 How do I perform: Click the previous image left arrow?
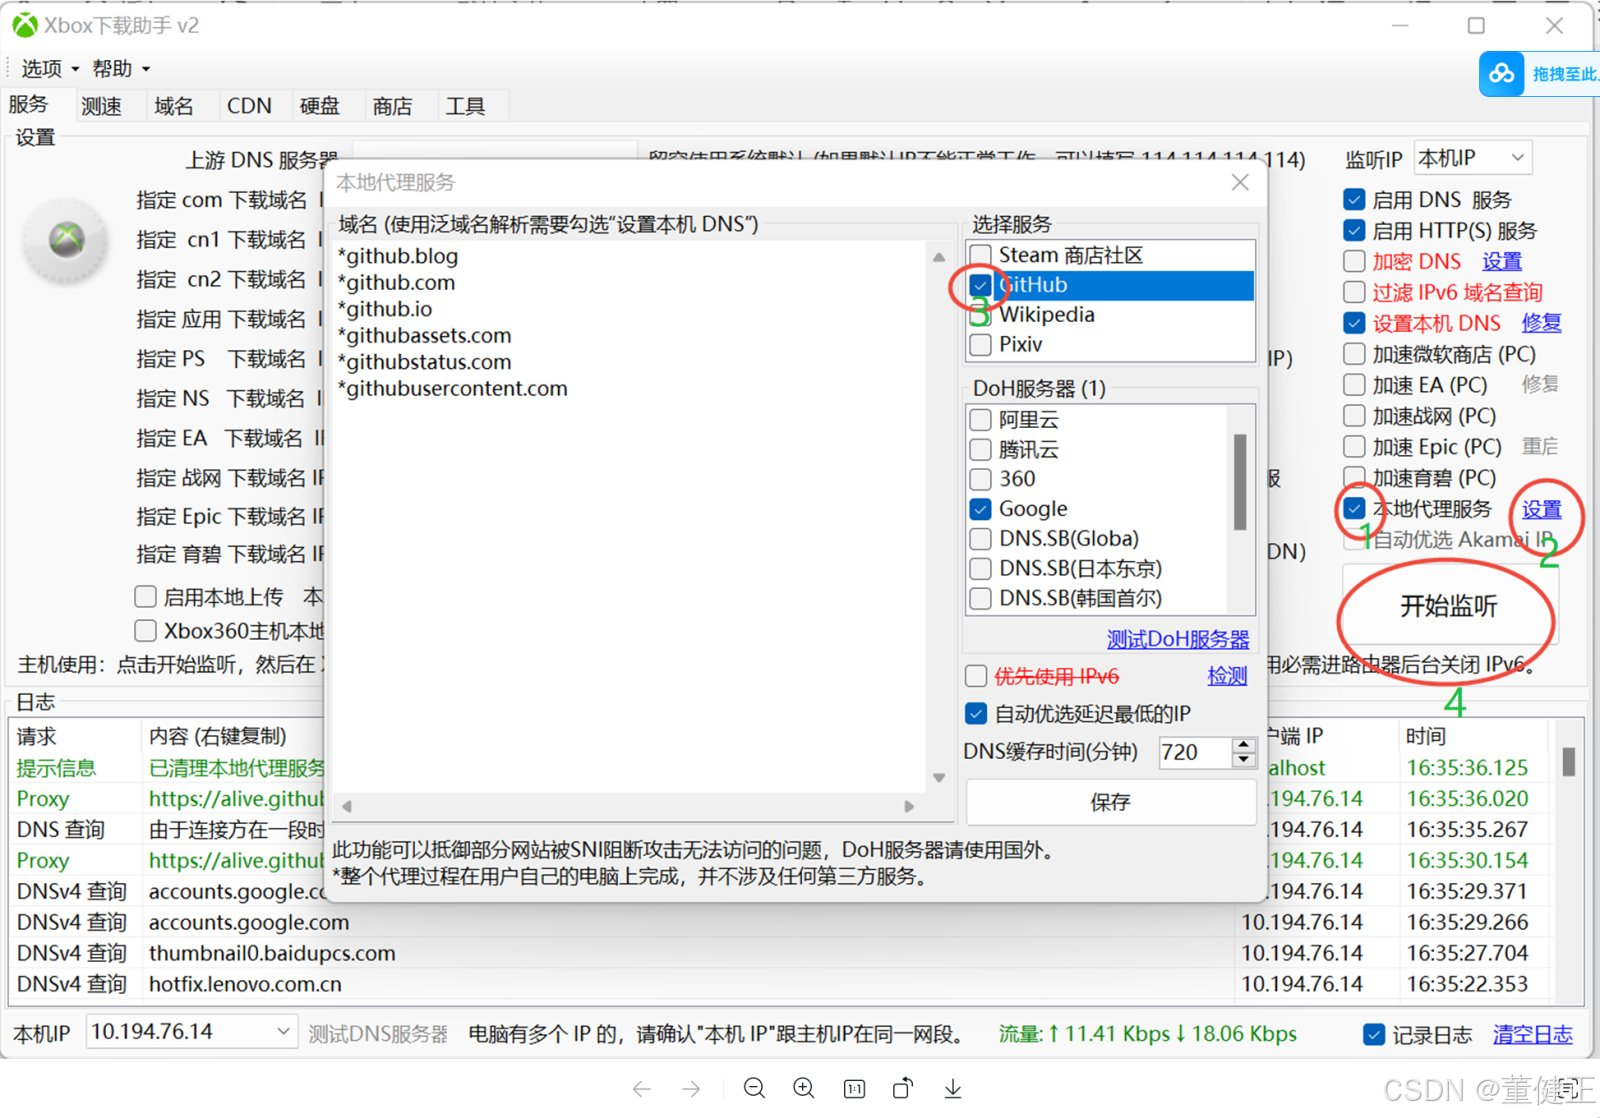pos(642,1088)
